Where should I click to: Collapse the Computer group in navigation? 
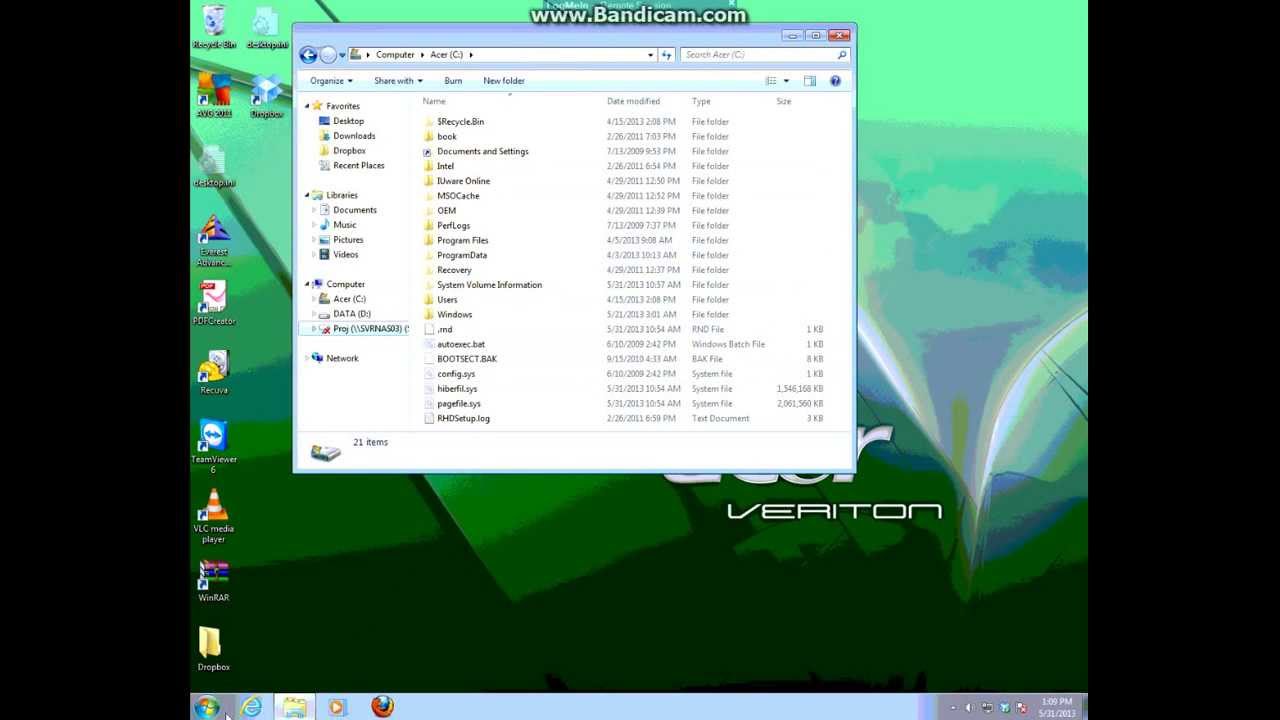pyautogui.click(x=308, y=284)
